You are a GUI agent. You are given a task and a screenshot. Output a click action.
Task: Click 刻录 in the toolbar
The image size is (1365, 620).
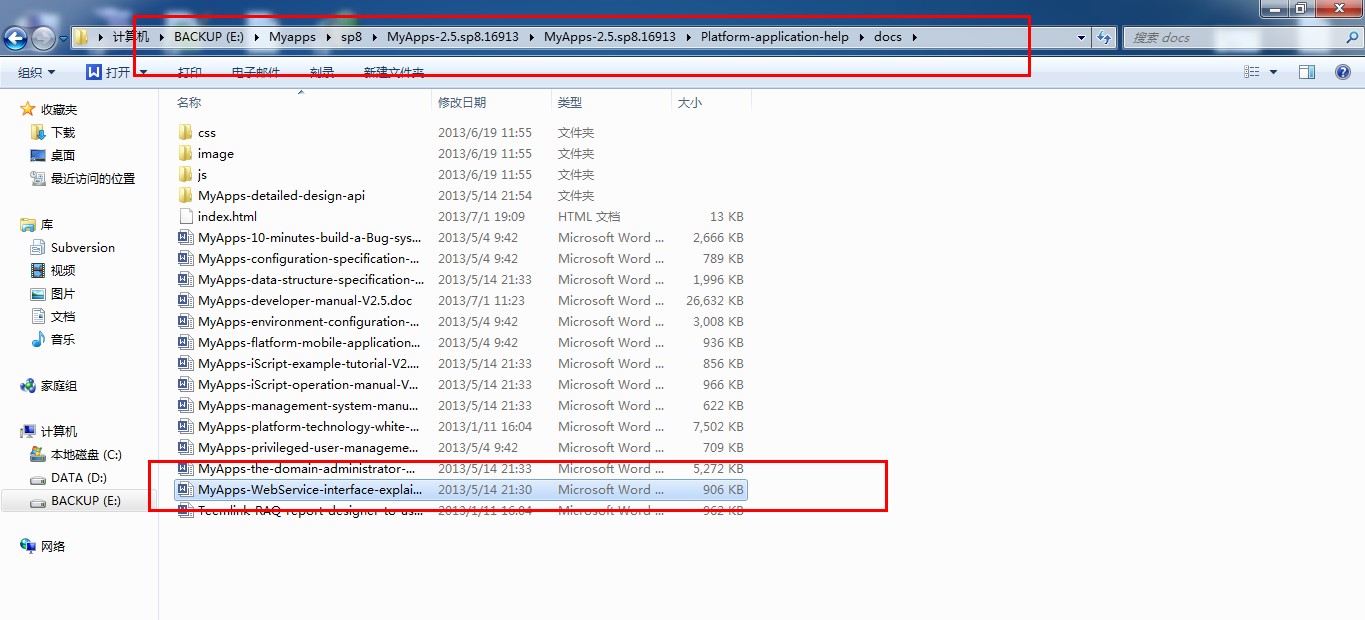pos(322,72)
